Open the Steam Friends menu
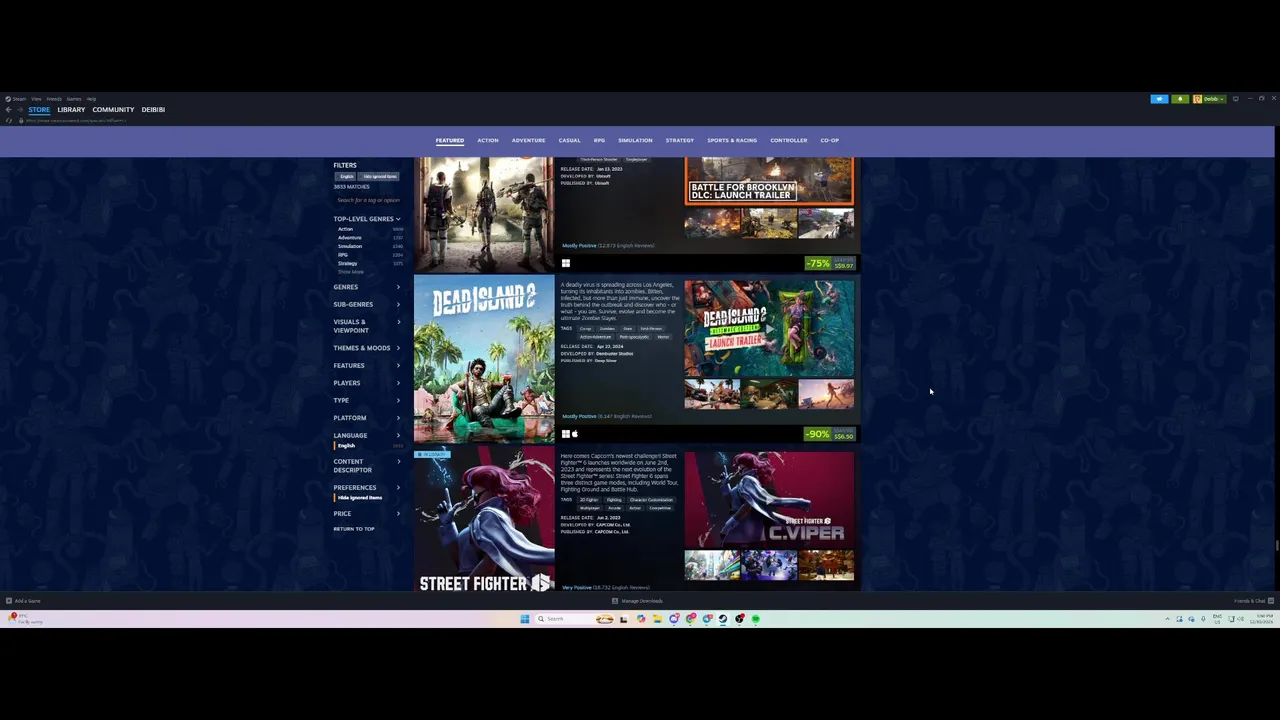The width and height of the screenshot is (1280, 720). pyautogui.click(x=54, y=99)
